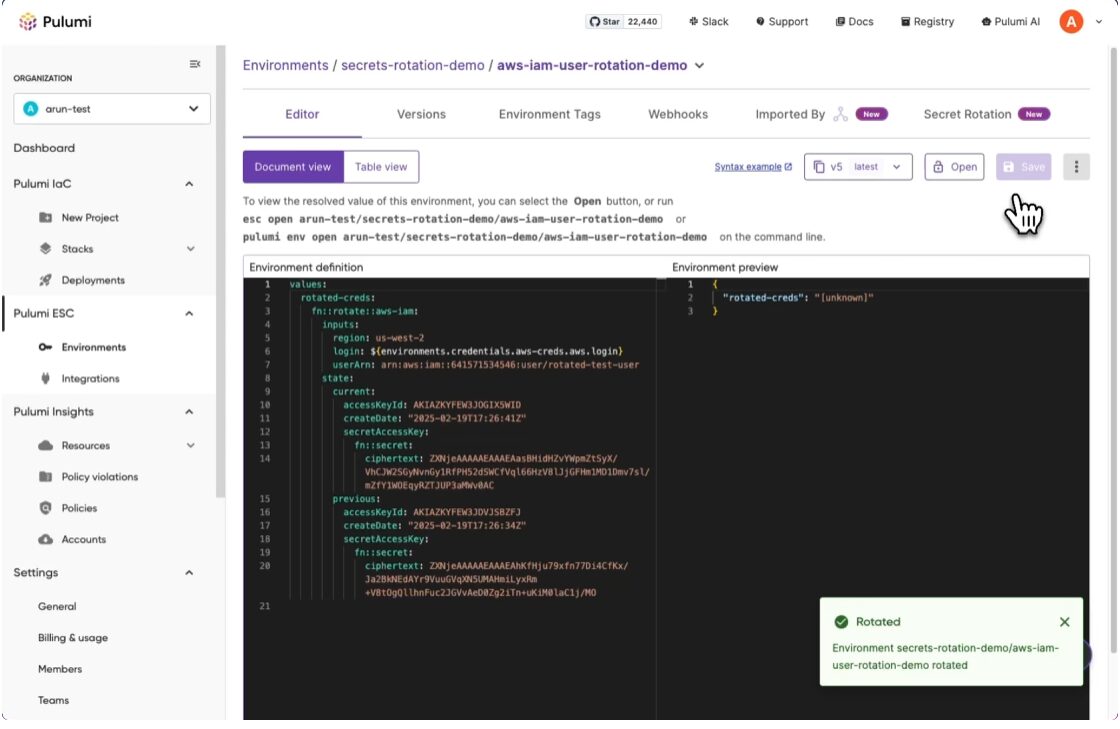Click the Environments key icon
The width and height of the screenshot is (1120, 729).
pyautogui.click(x=46, y=347)
